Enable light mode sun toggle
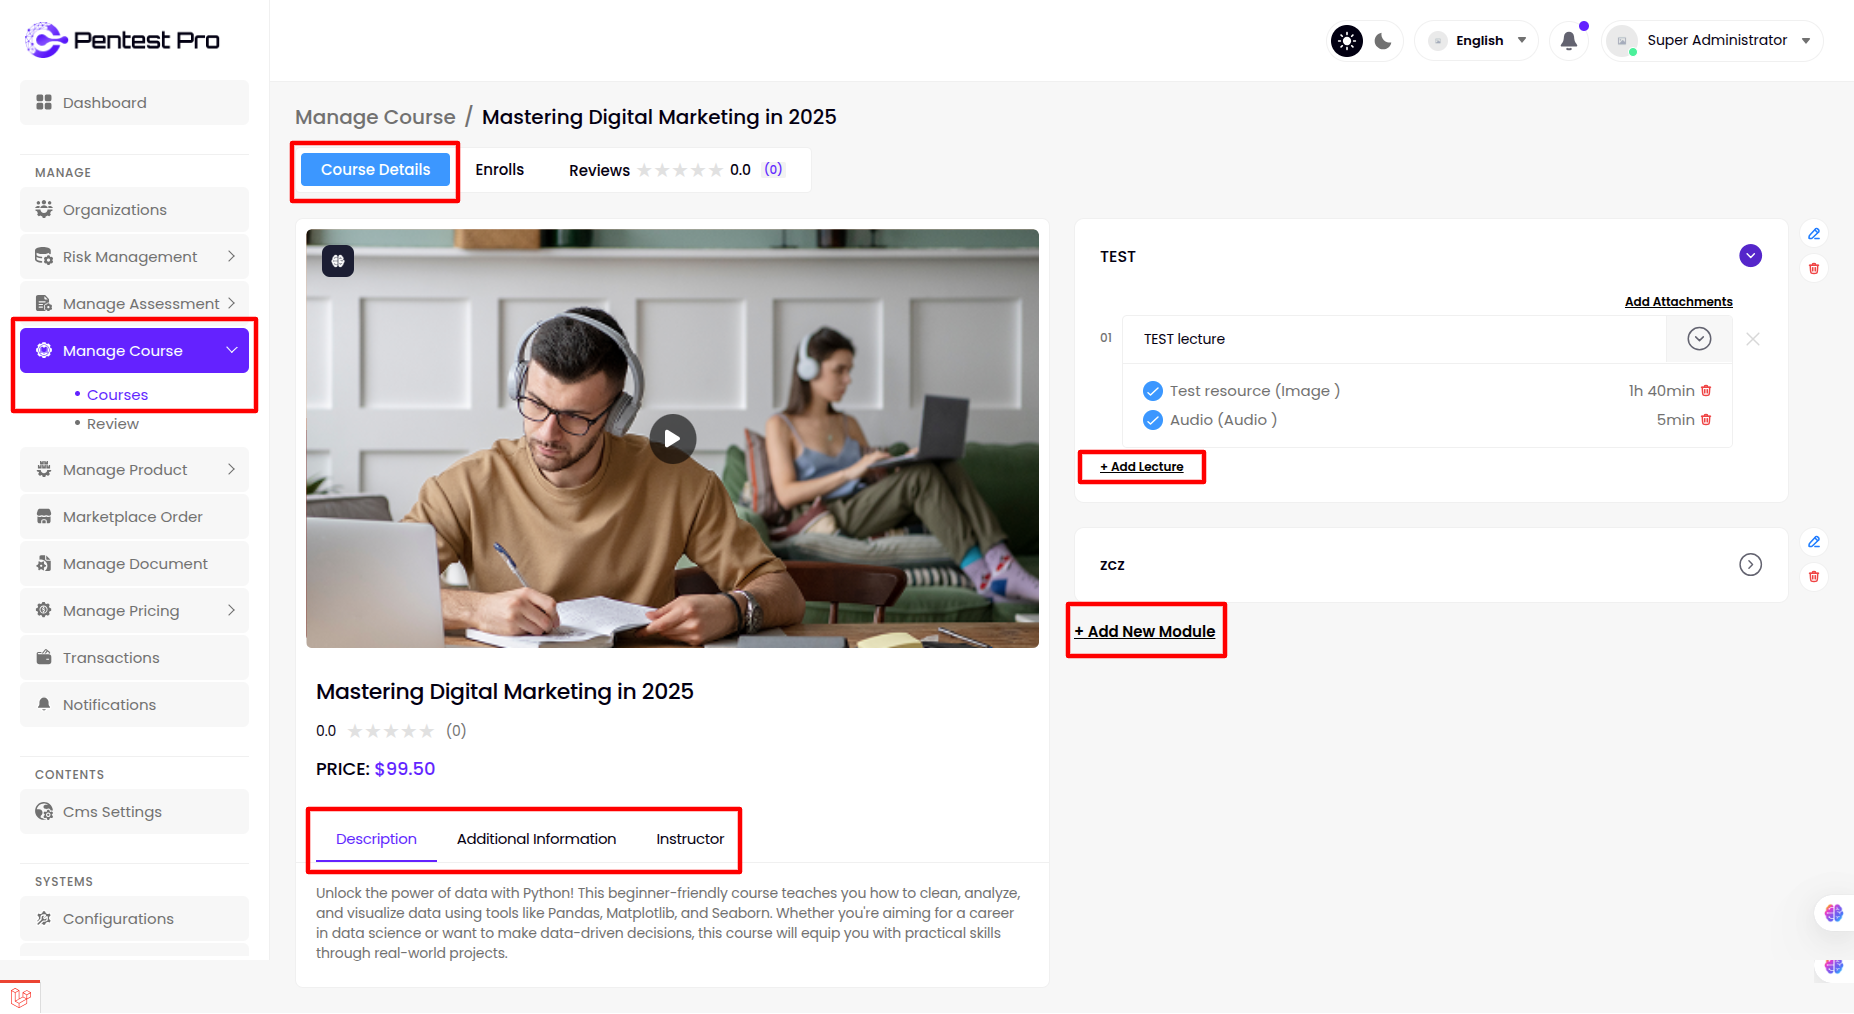Image resolution: width=1854 pixels, height=1014 pixels. pos(1347,41)
